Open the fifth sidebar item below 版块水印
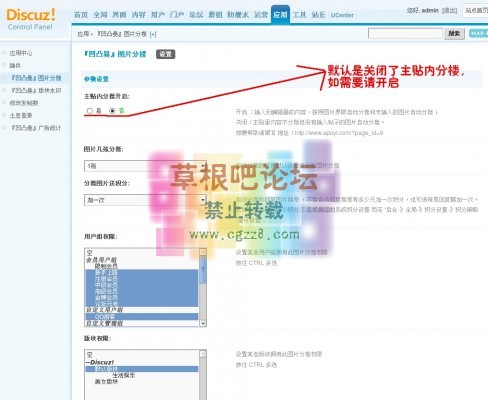488x400 pixels. [23, 103]
